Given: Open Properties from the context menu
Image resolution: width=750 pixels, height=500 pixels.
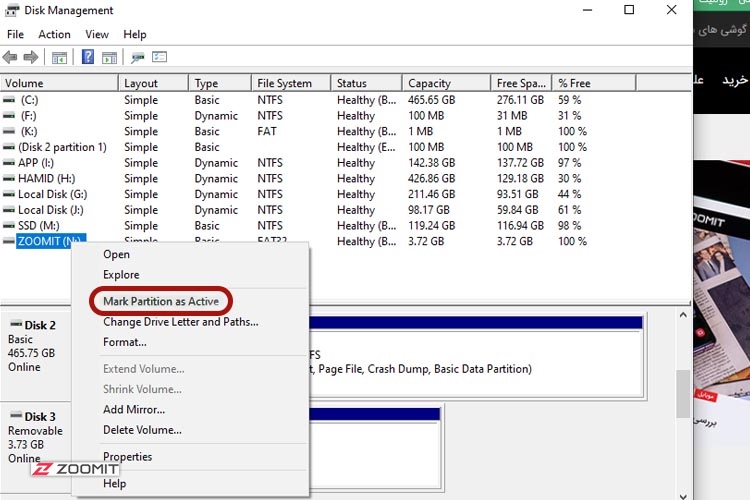Looking at the screenshot, I should 127,457.
